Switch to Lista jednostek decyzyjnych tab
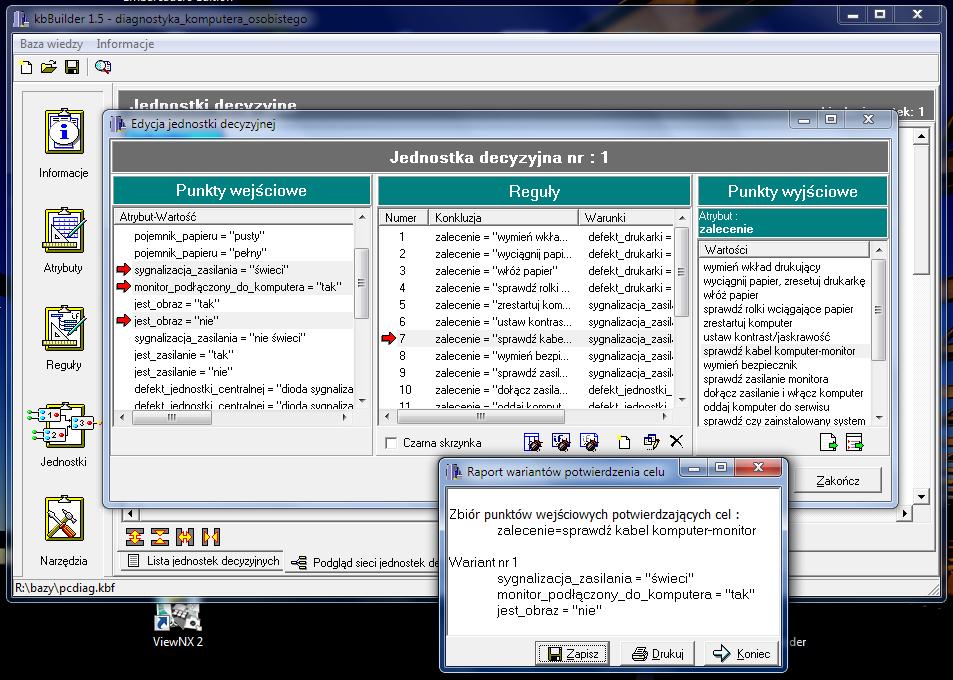This screenshot has height=680, width=953. click(203, 561)
